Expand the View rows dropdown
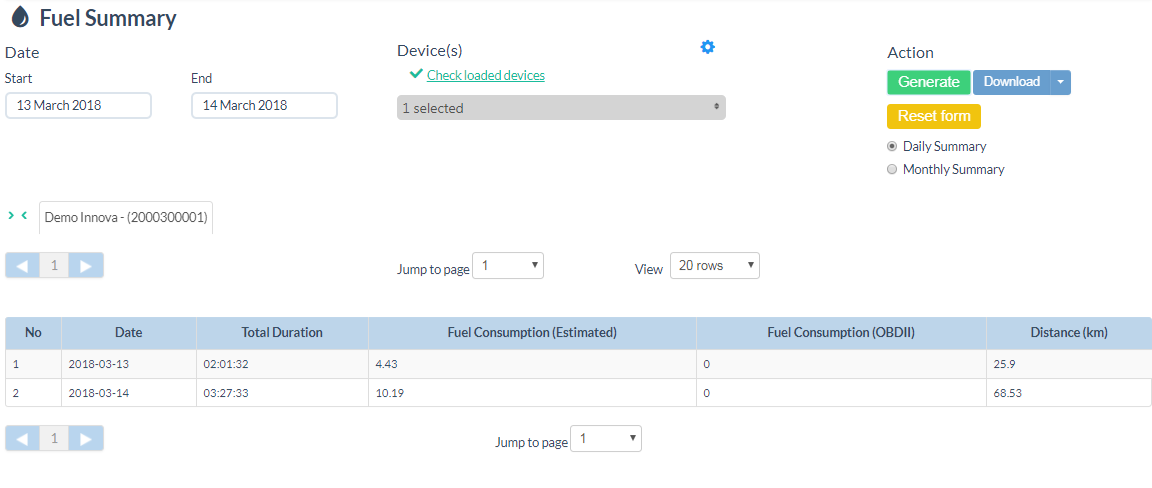Image resolution: width=1152 pixels, height=488 pixels. [x=714, y=266]
